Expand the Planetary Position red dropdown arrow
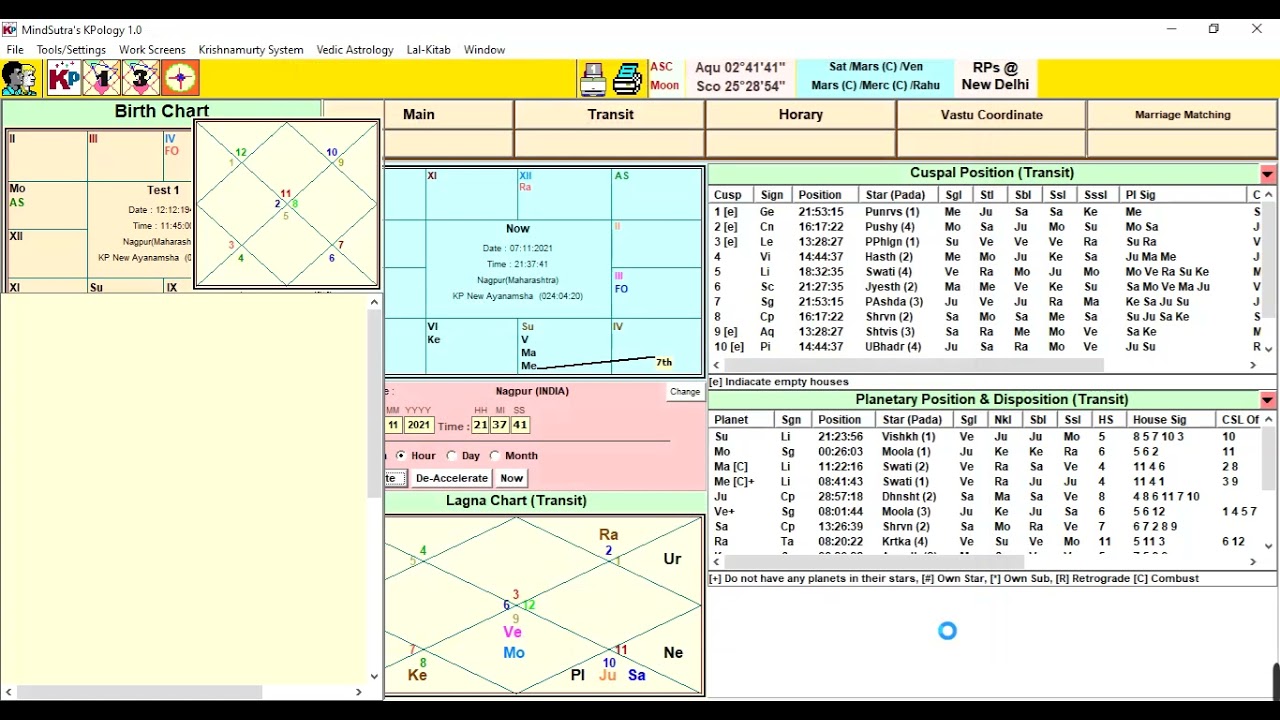Screen dimensions: 1280x720 pyautogui.click(x=1267, y=400)
